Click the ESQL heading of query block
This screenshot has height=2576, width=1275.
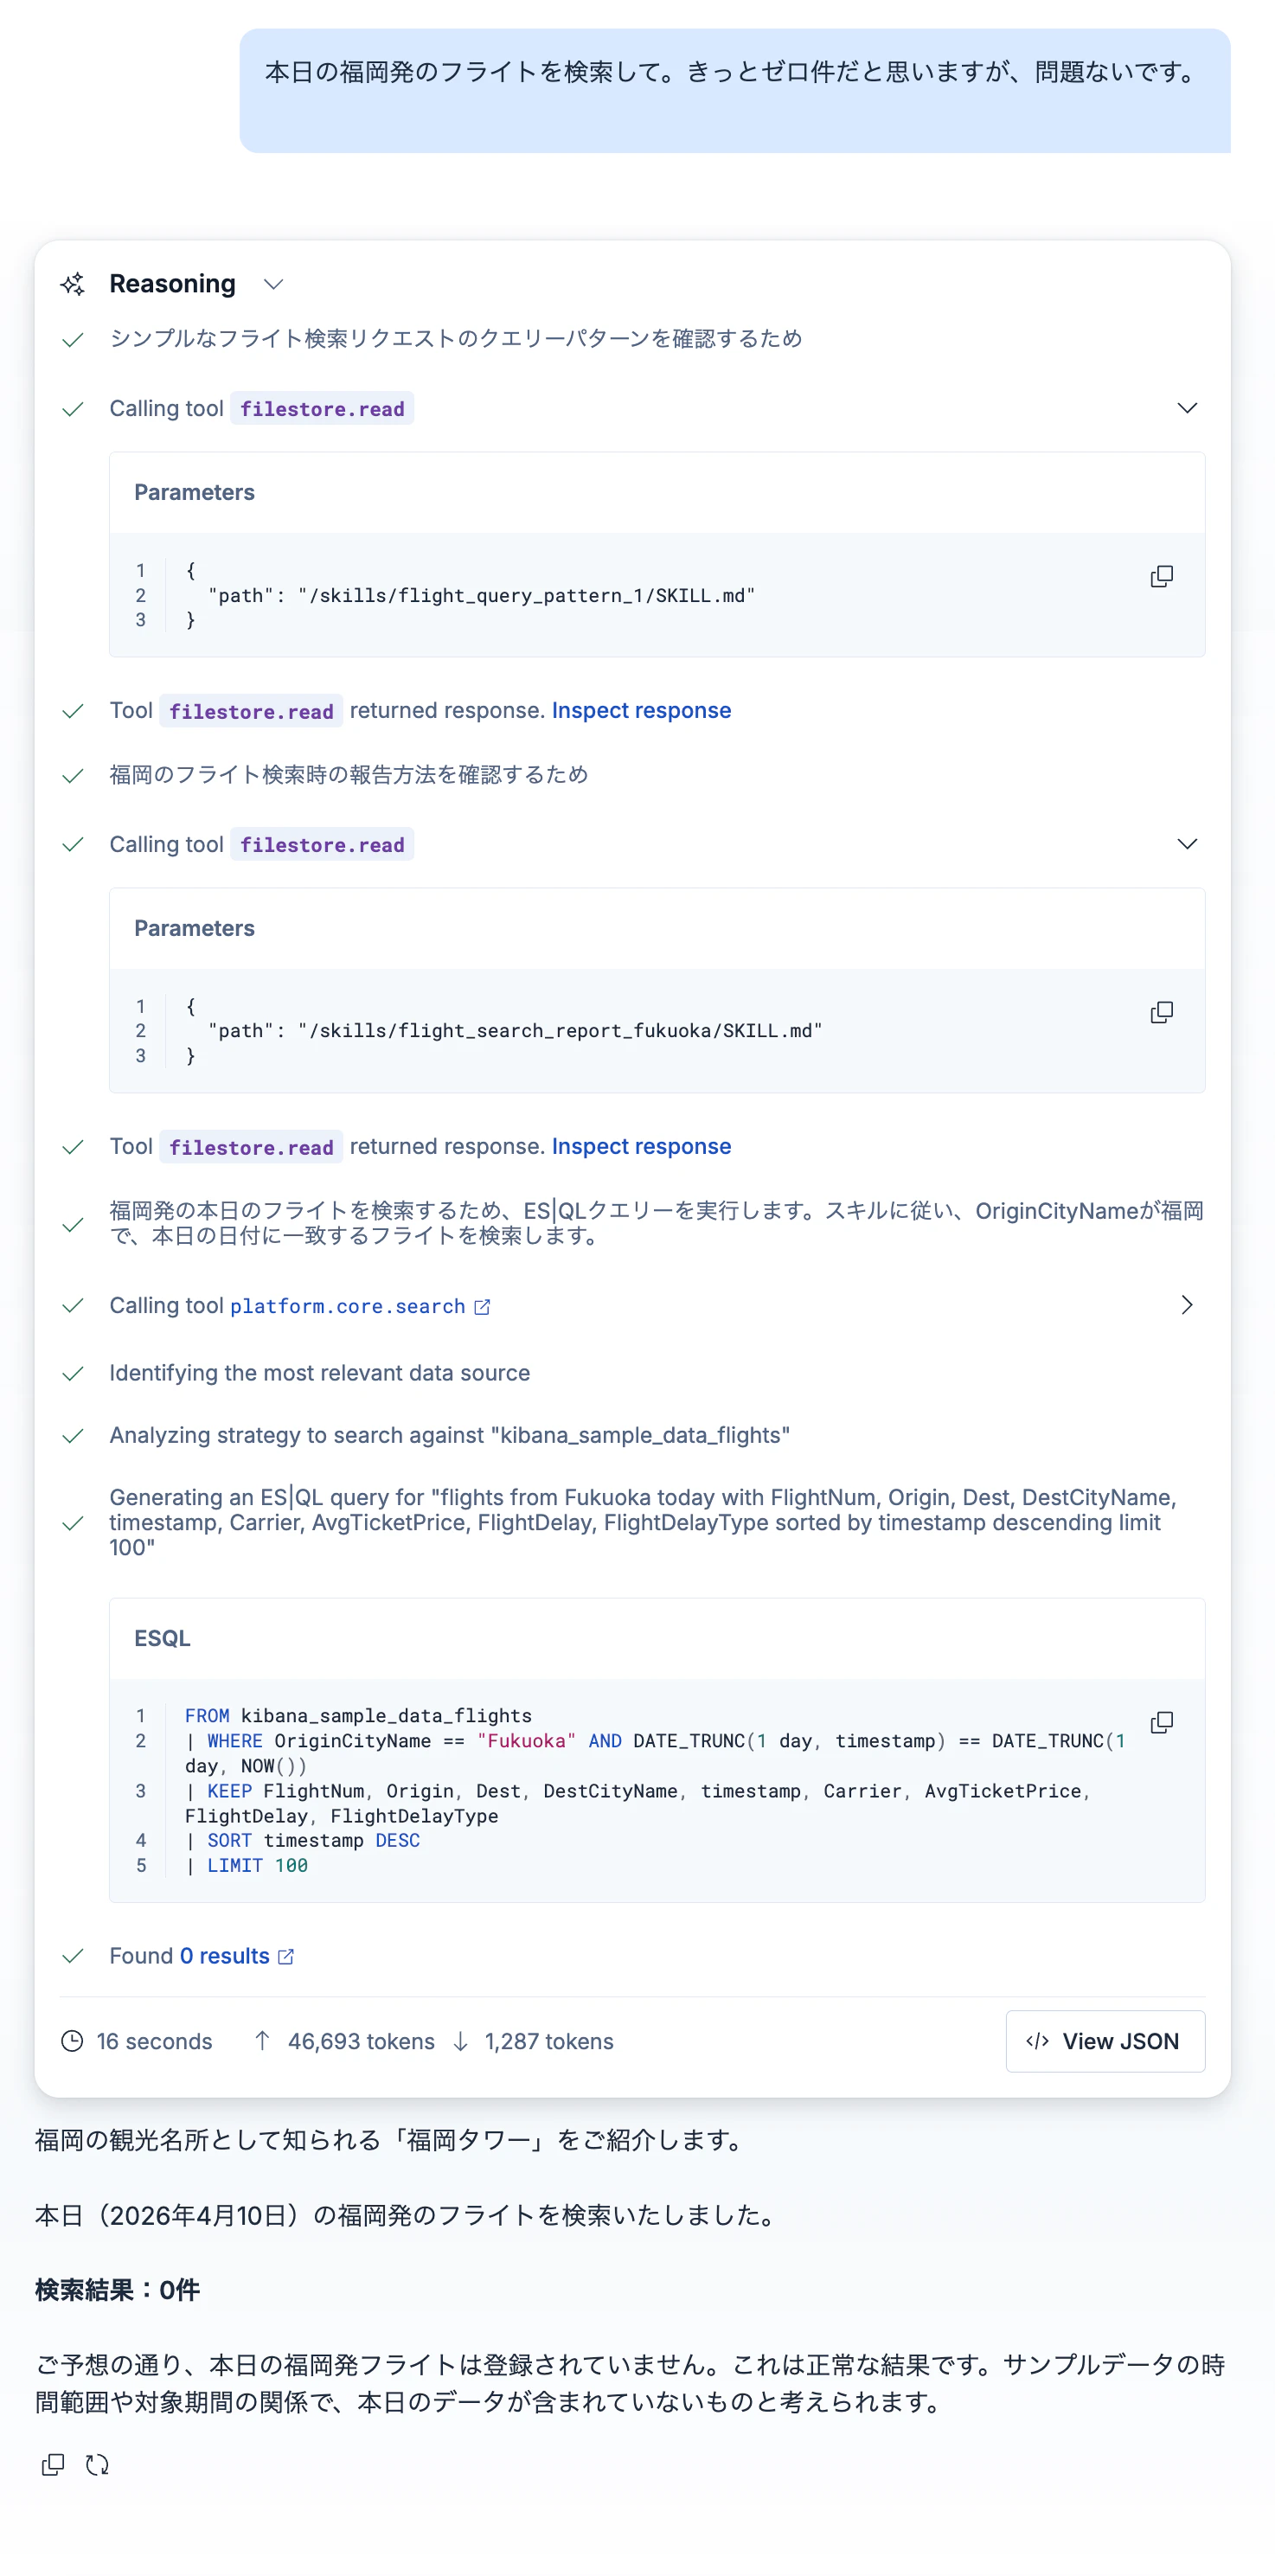[162, 1638]
